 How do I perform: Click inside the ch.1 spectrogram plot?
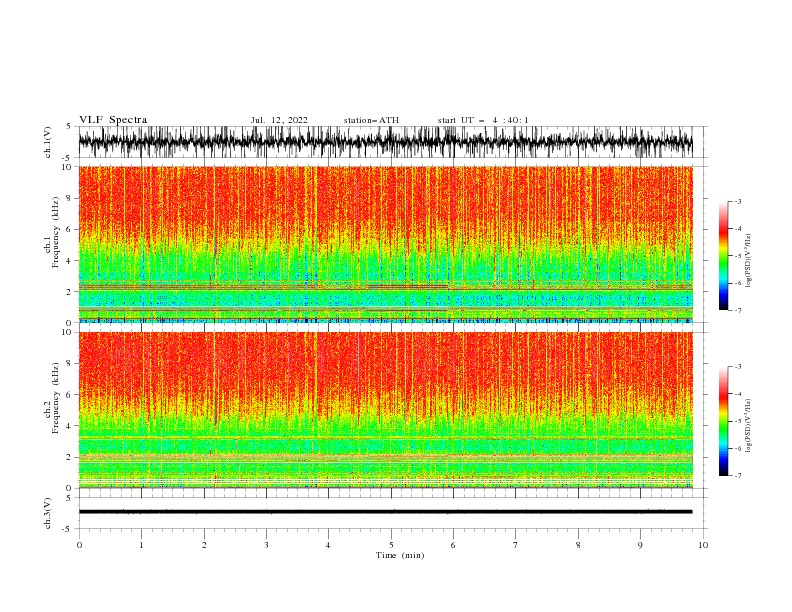tap(385, 244)
